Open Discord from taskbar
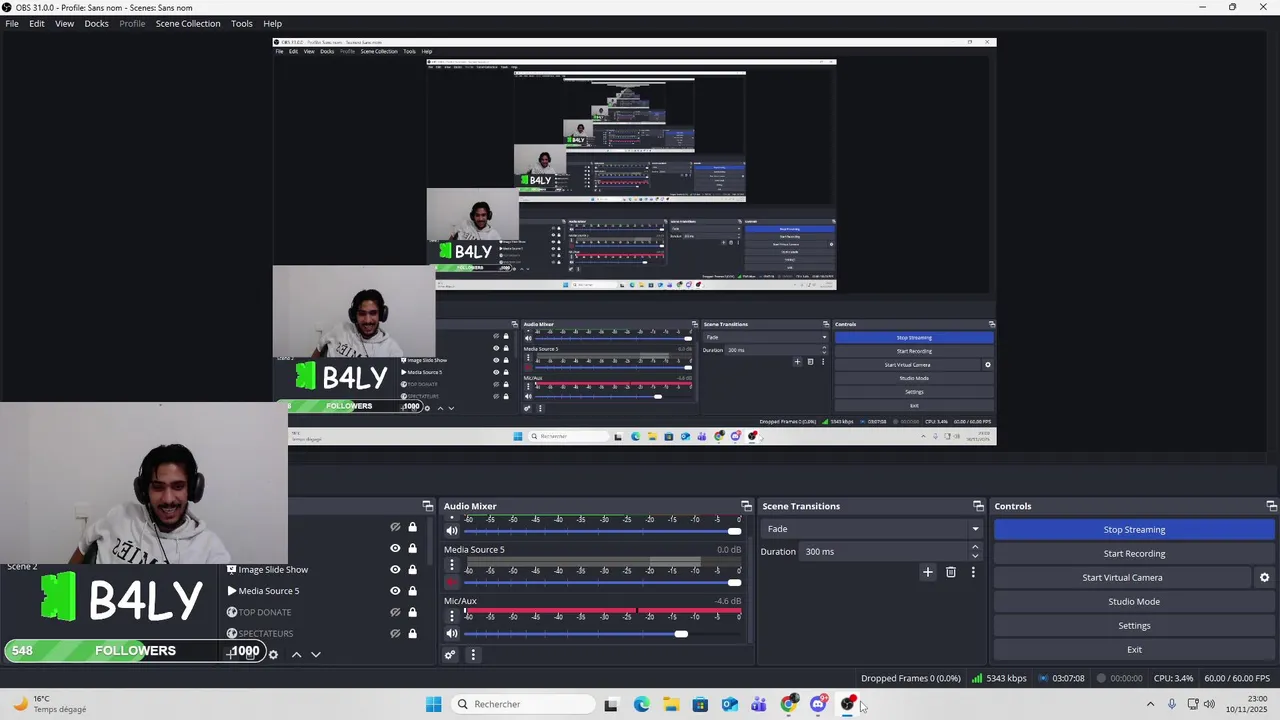 (x=818, y=704)
